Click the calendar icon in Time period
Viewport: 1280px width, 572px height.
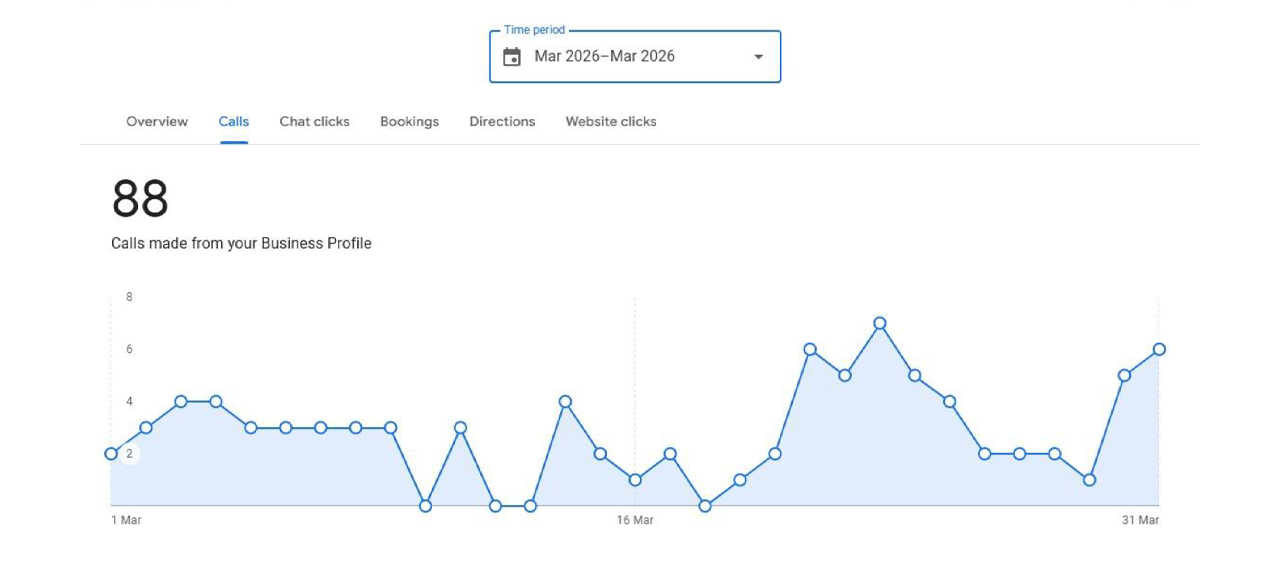[x=512, y=57]
